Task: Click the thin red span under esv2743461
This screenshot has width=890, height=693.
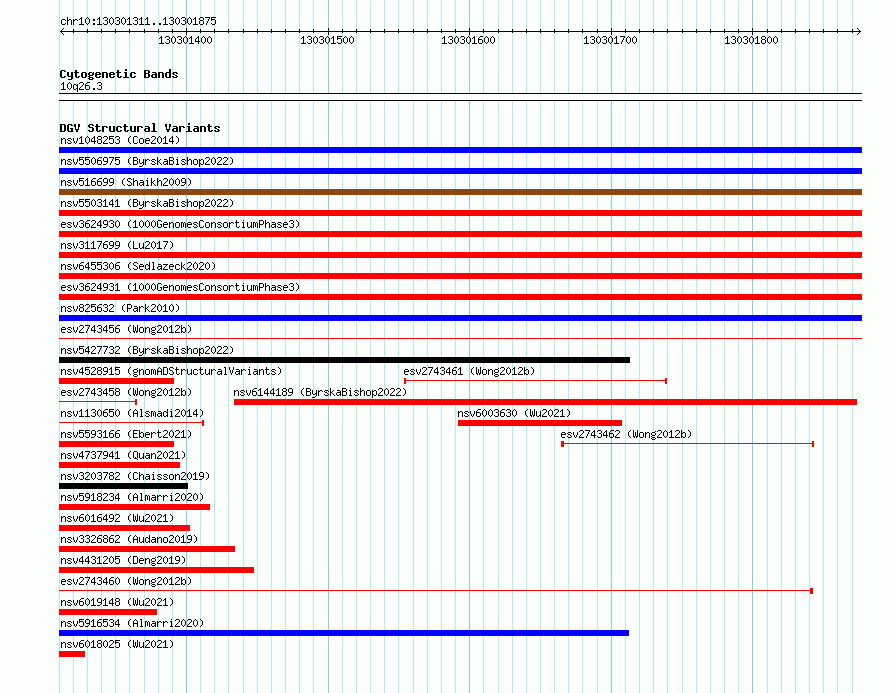Action: click(535, 381)
